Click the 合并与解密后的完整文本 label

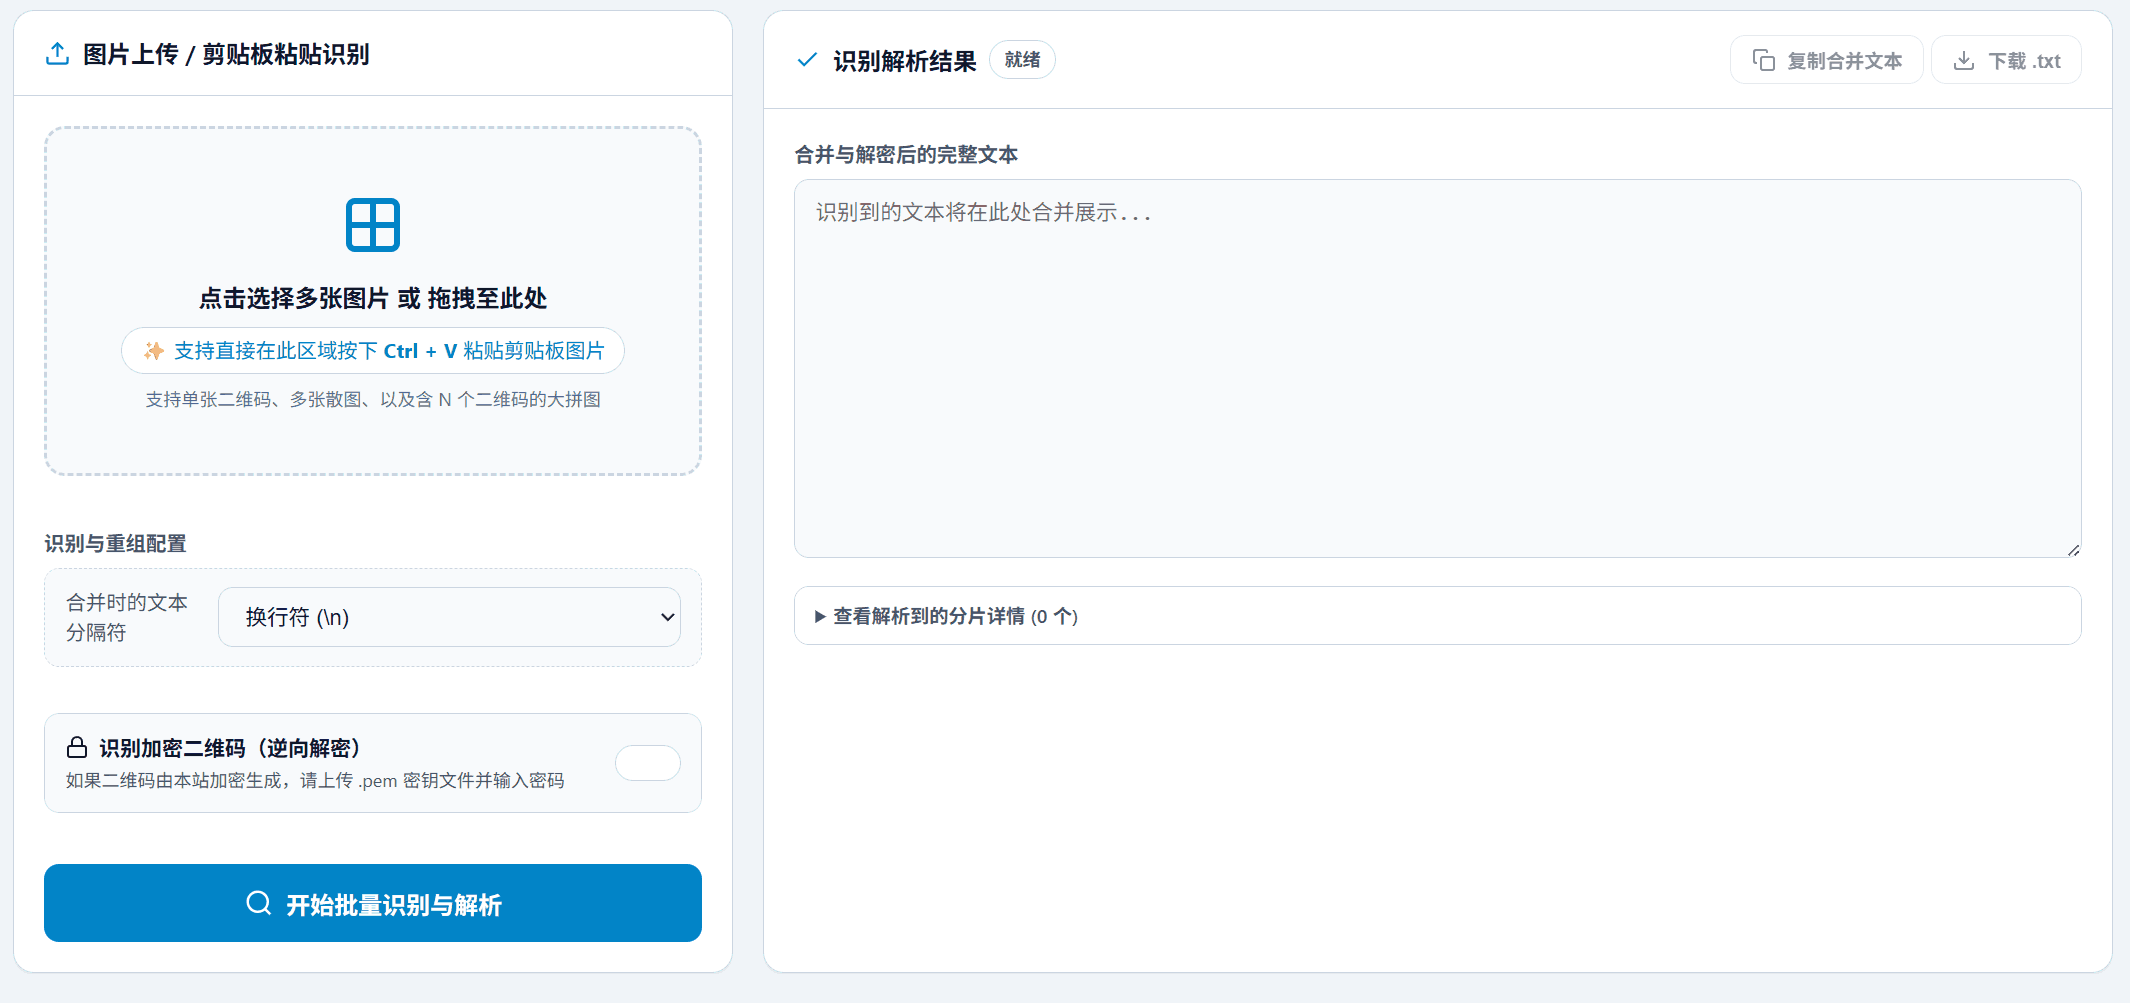click(x=906, y=154)
